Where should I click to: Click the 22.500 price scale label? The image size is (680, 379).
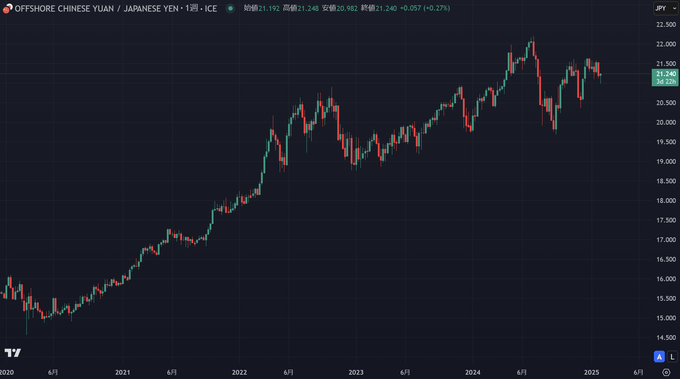666,25
